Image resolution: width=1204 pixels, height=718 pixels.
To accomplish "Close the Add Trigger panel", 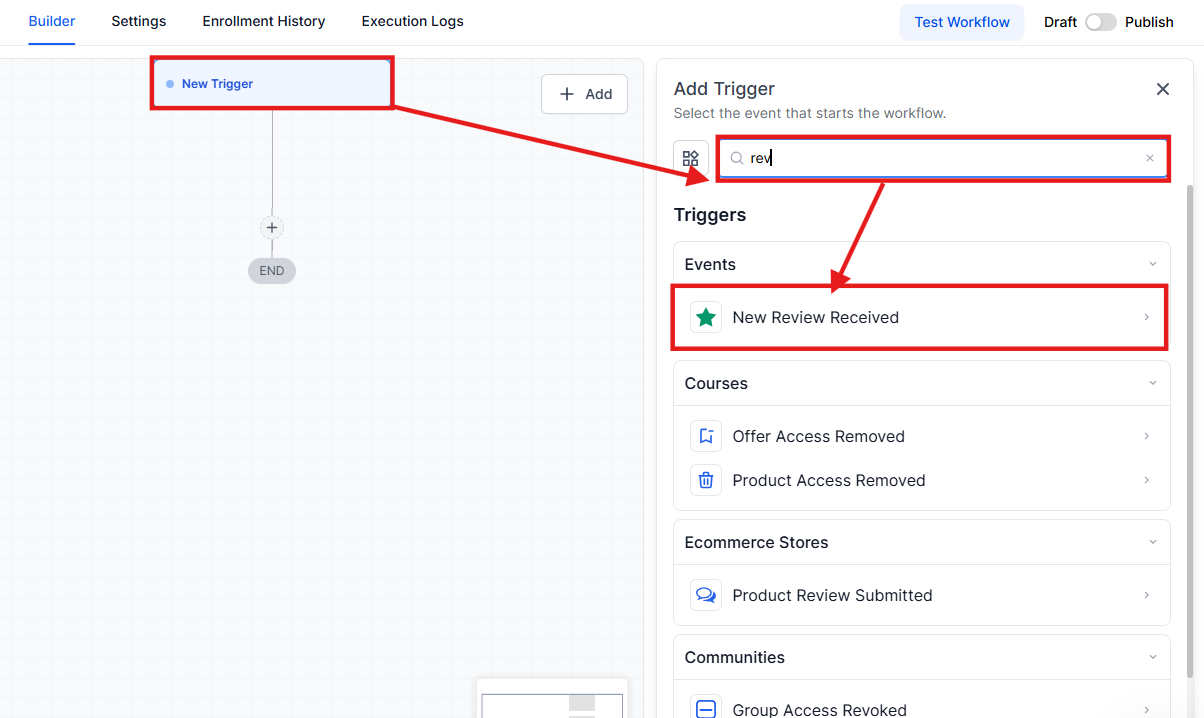I will point(1162,89).
